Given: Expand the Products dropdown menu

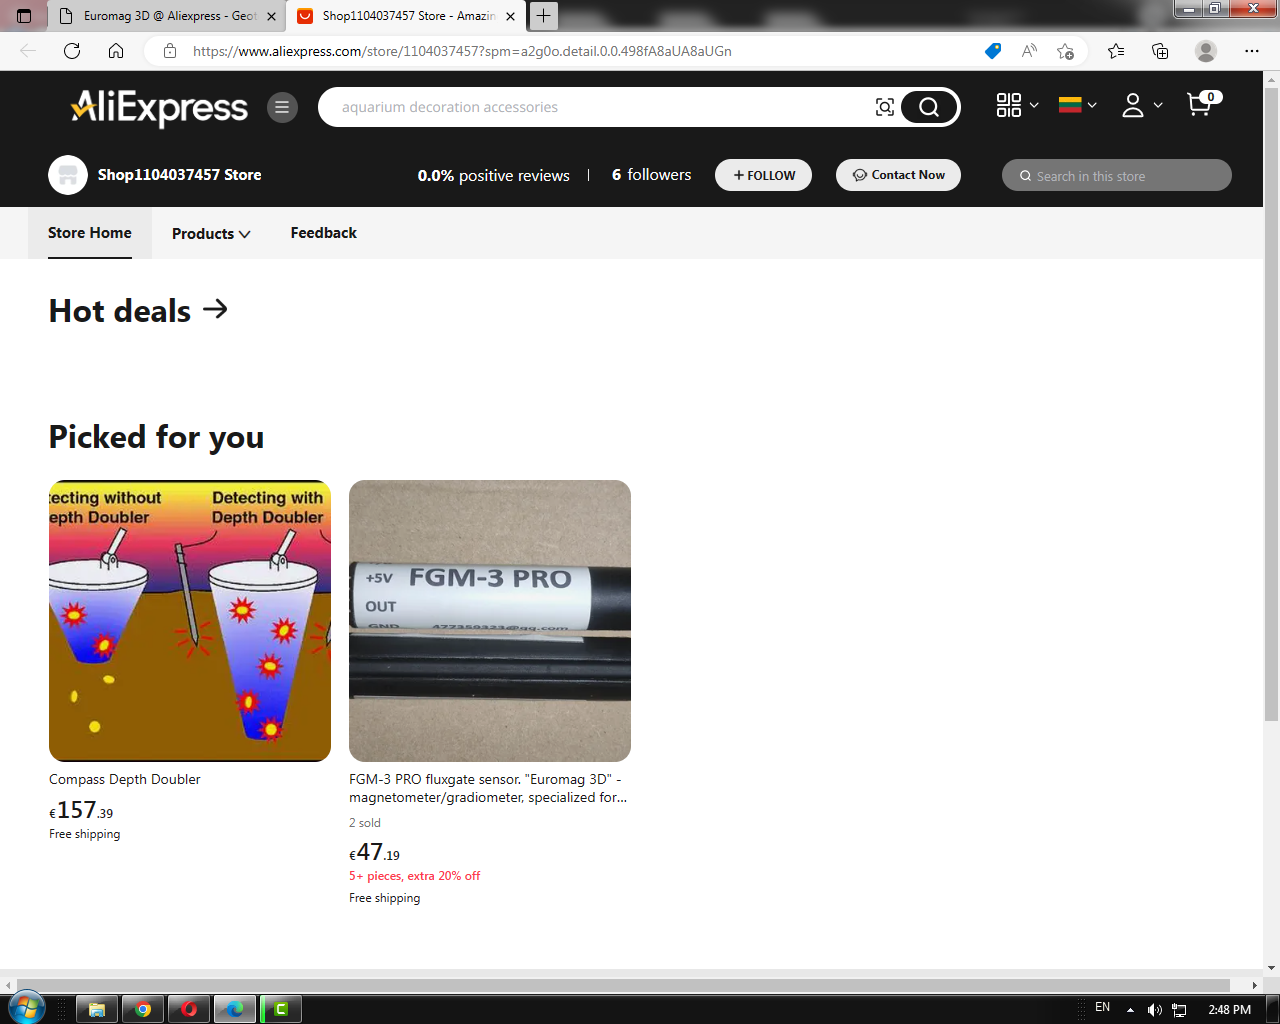Looking at the screenshot, I should (x=211, y=233).
